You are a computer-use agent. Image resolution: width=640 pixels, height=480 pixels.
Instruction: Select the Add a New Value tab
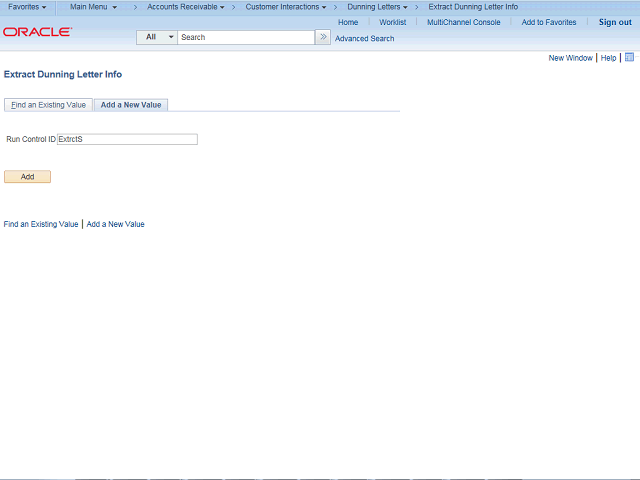click(131, 105)
